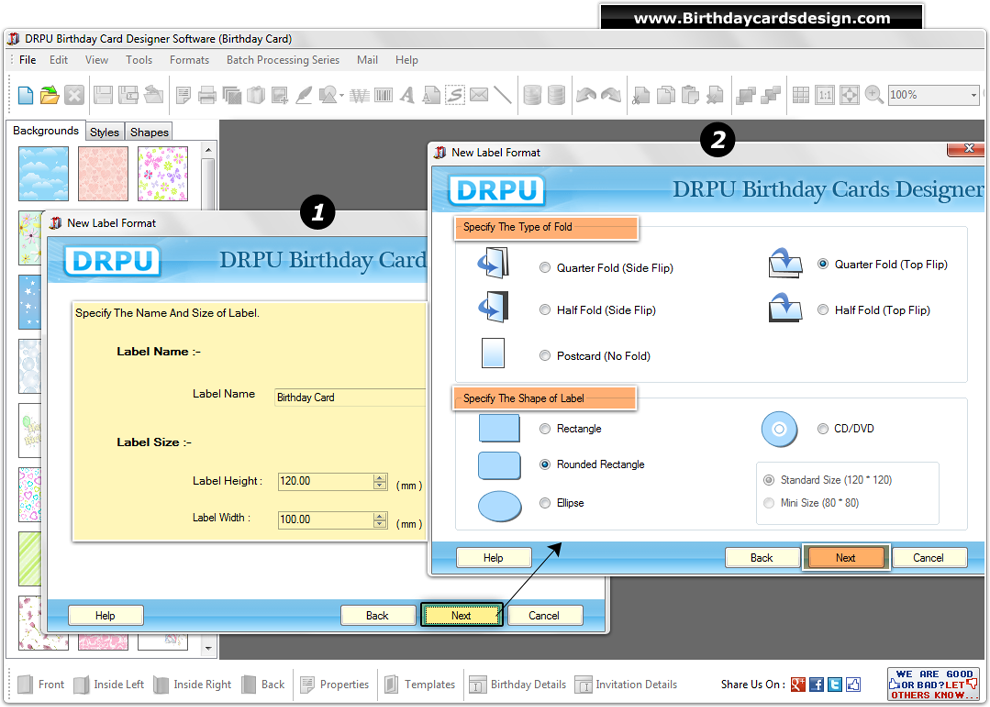Switch to the Shapes tab
Viewport: 990px width, 707px height.
pos(149,132)
